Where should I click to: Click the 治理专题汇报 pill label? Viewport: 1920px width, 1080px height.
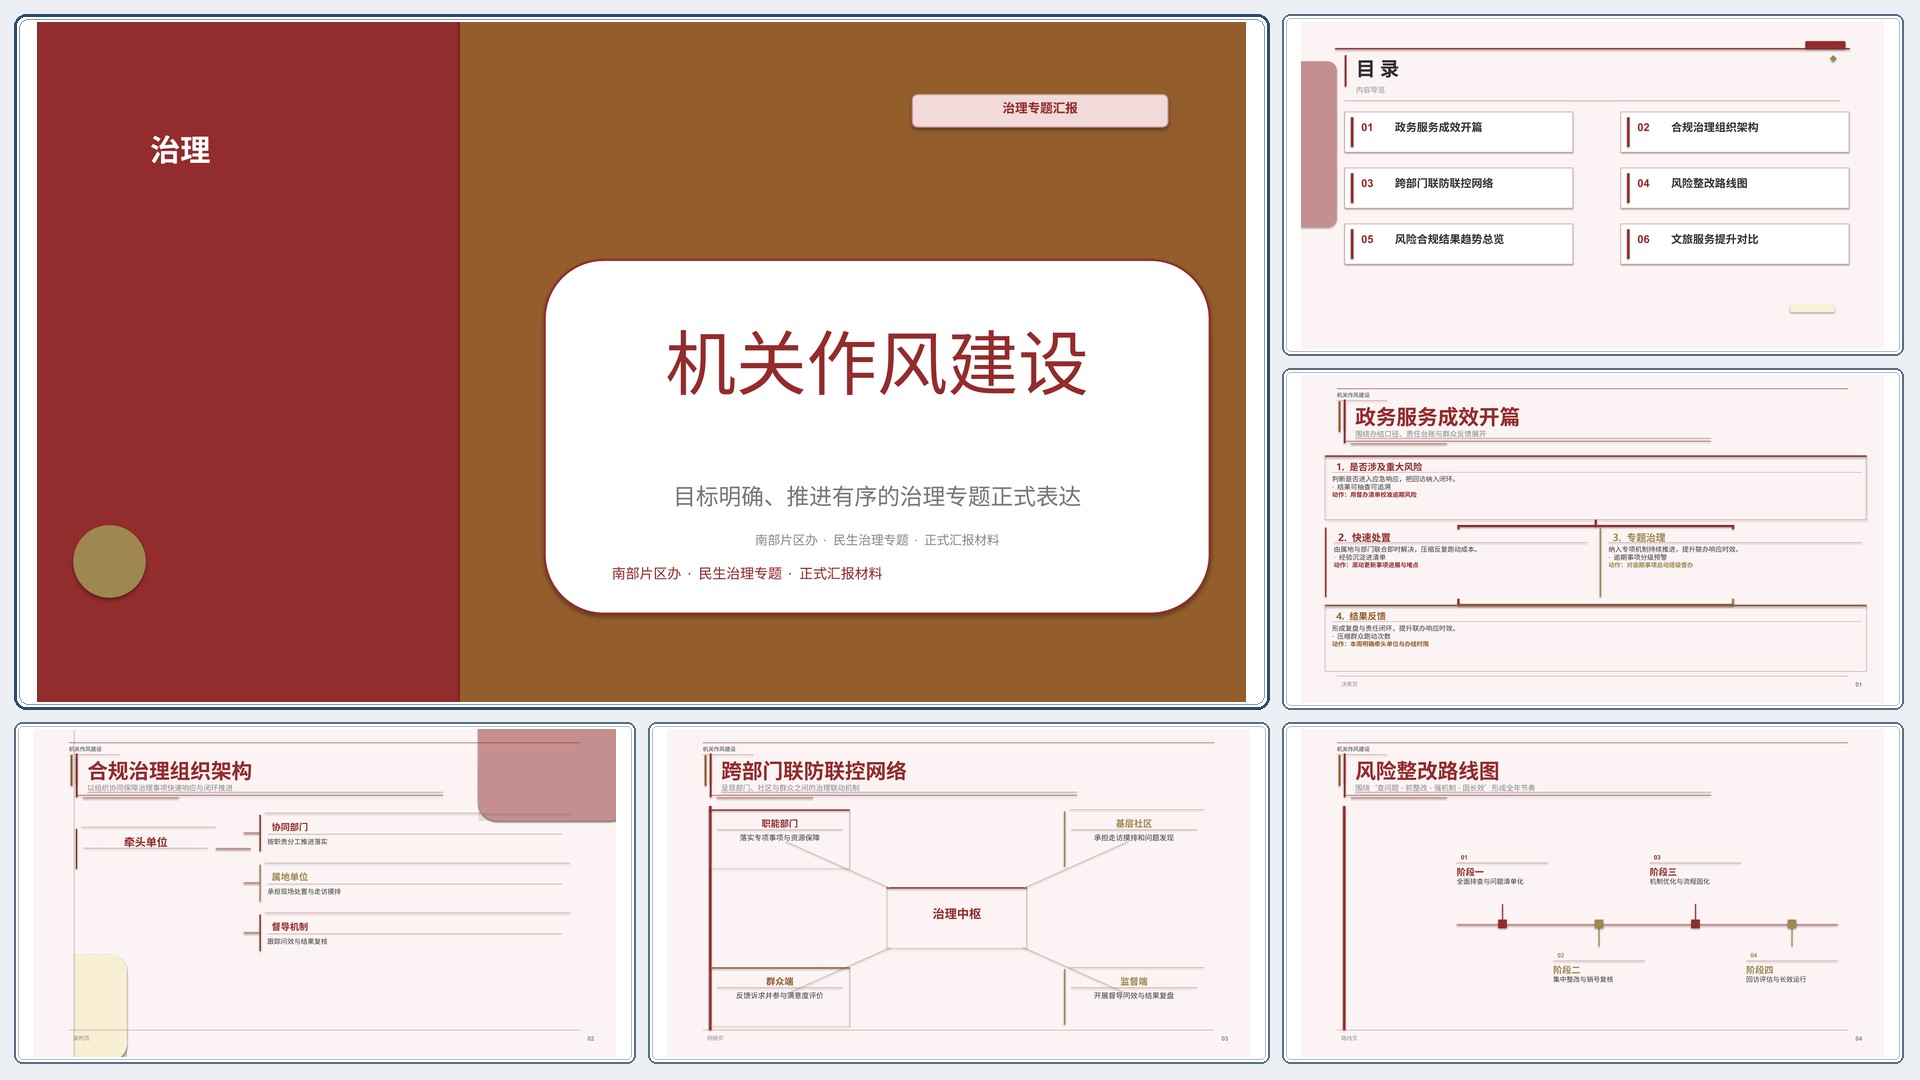[x=1039, y=109]
